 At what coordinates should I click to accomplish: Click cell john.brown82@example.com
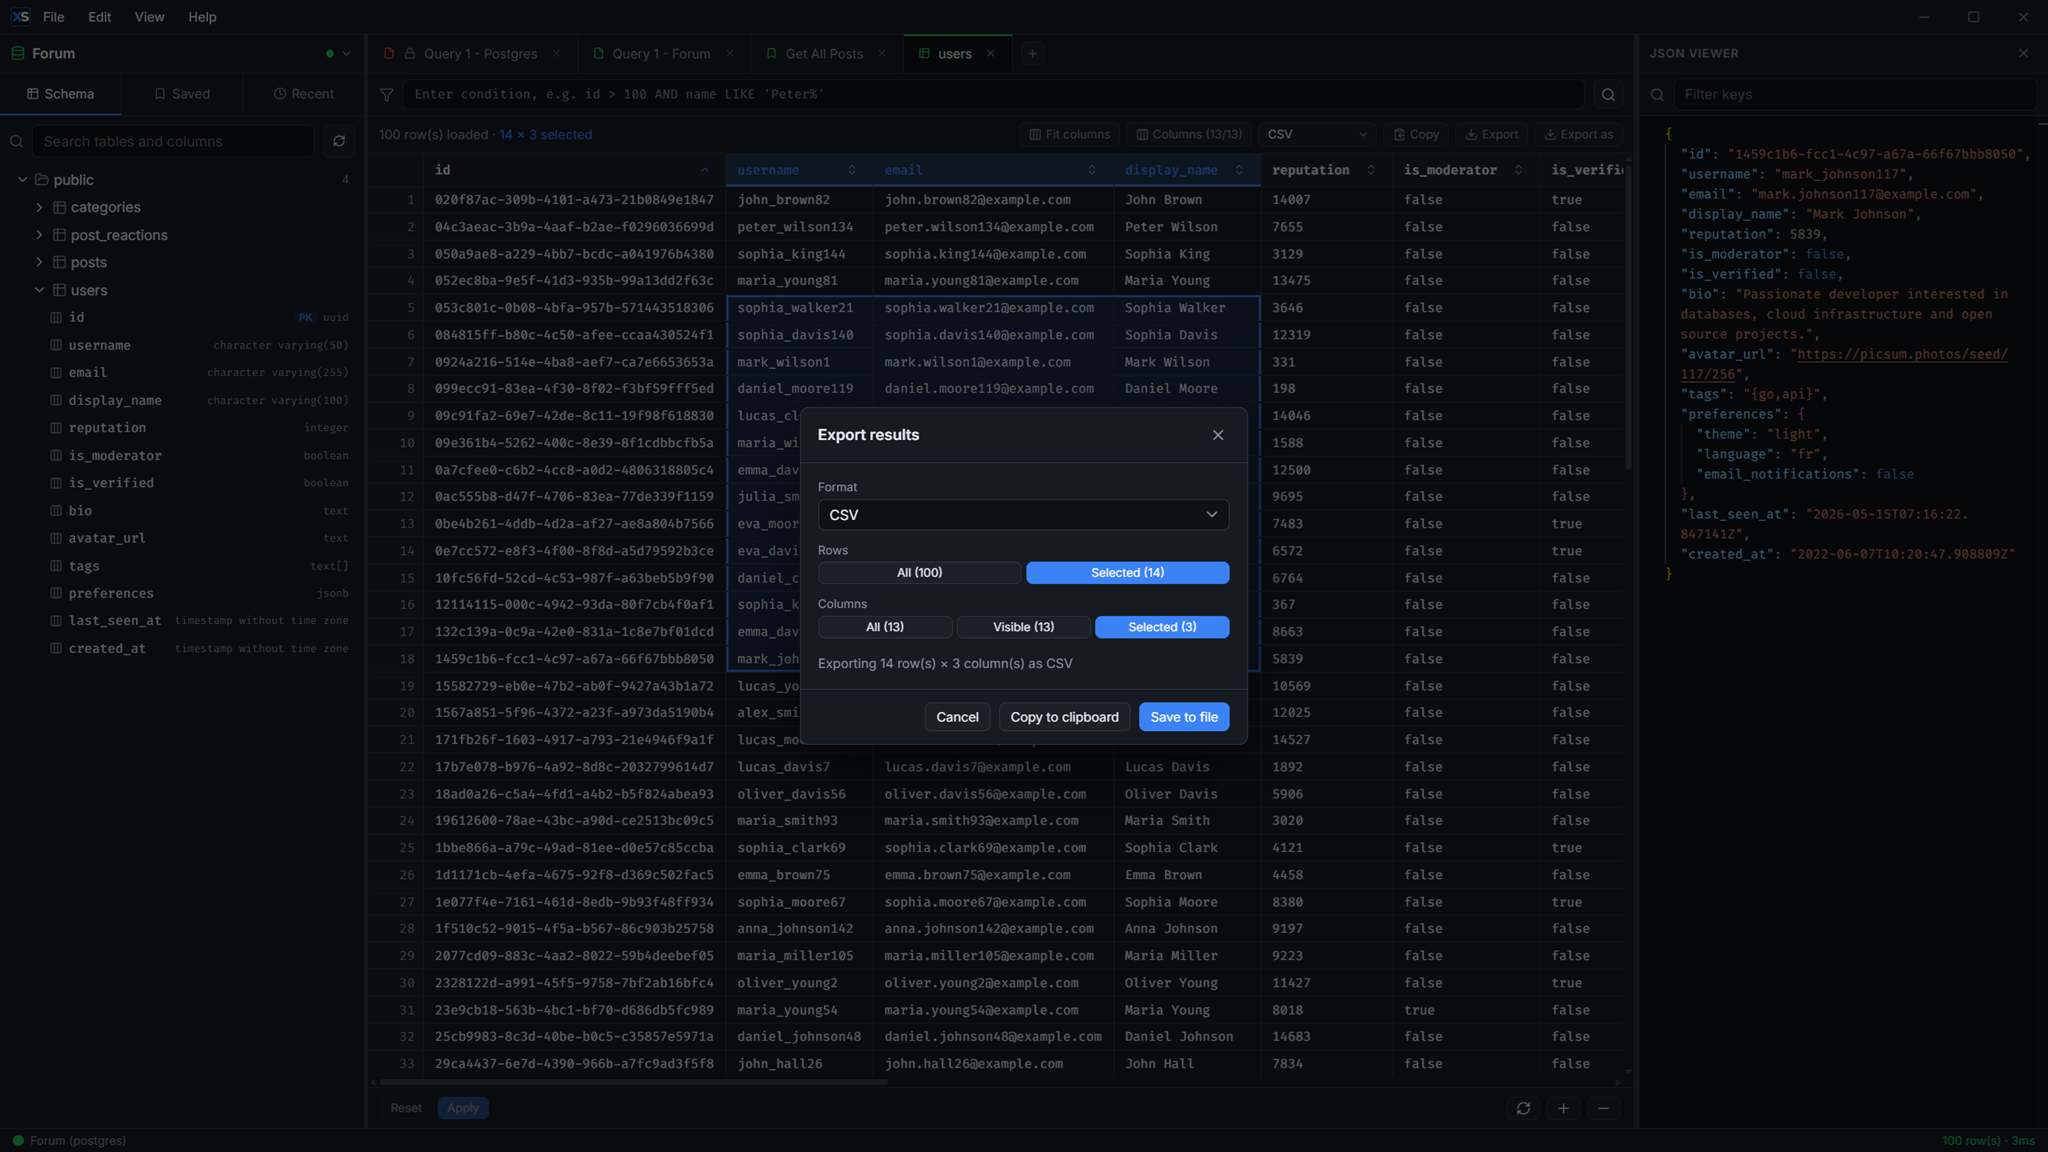[x=993, y=200]
